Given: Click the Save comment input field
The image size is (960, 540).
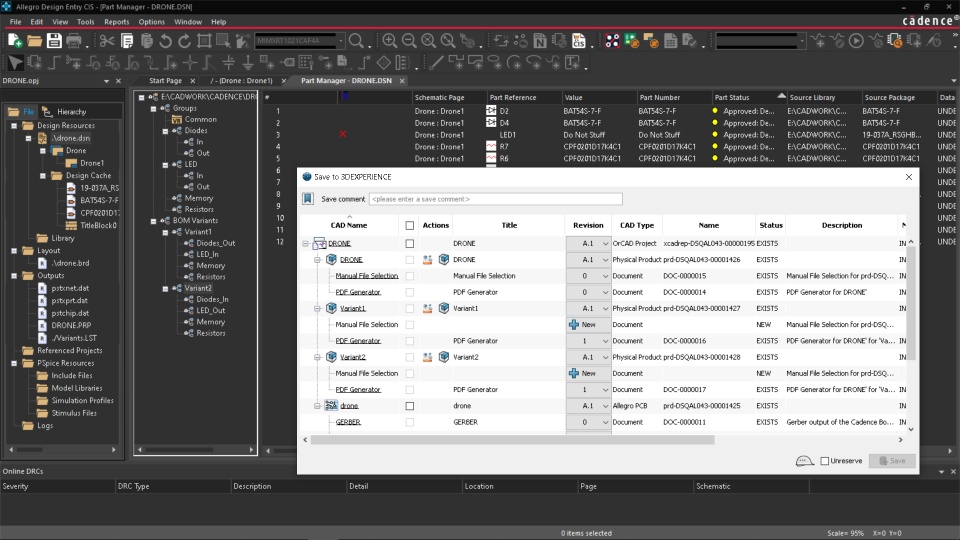Looking at the screenshot, I should click(495, 199).
